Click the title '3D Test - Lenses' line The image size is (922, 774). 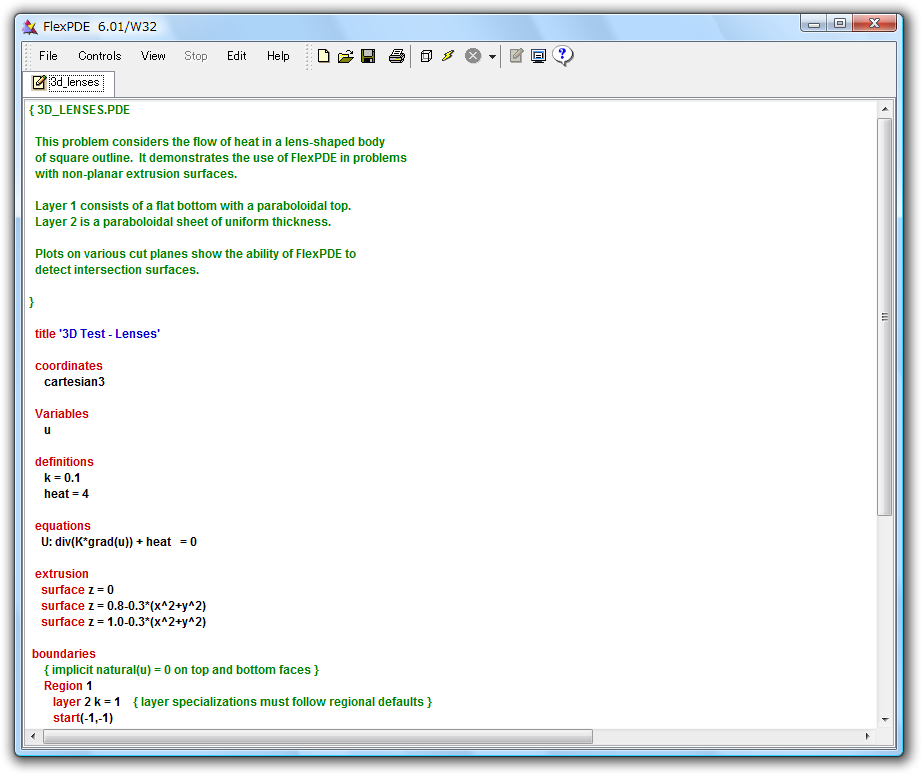click(97, 333)
